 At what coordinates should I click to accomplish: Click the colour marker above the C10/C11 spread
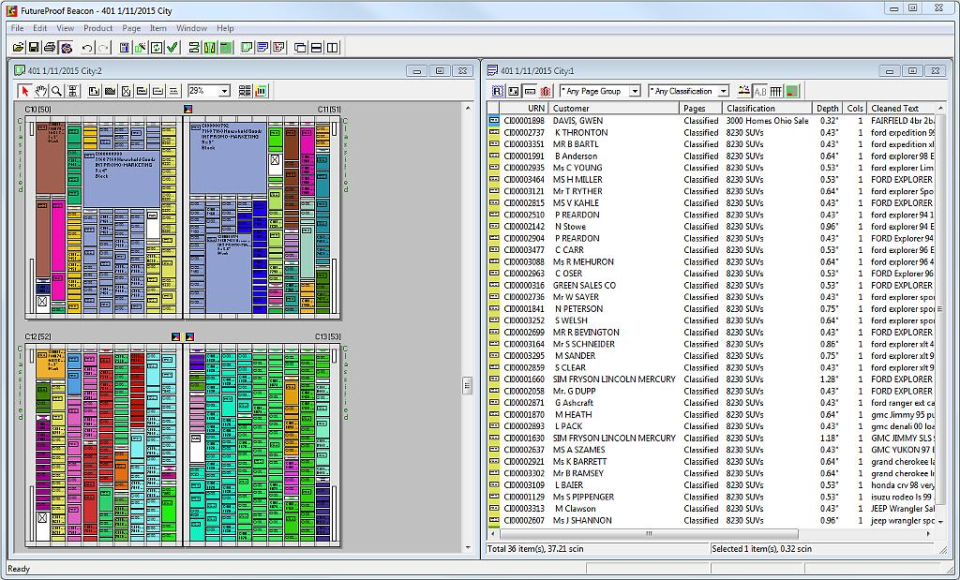pos(188,109)
